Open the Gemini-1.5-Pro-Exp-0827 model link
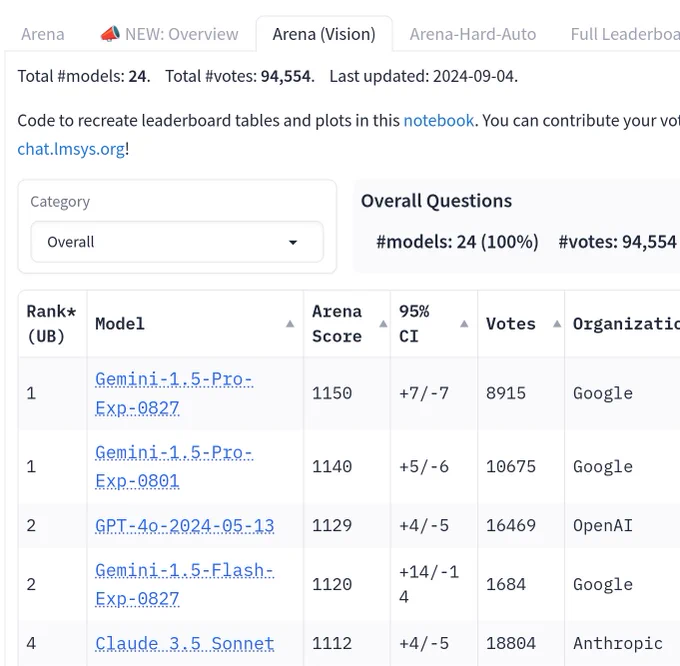The width and height of the screenshot is (680, 666). (173, 394)
